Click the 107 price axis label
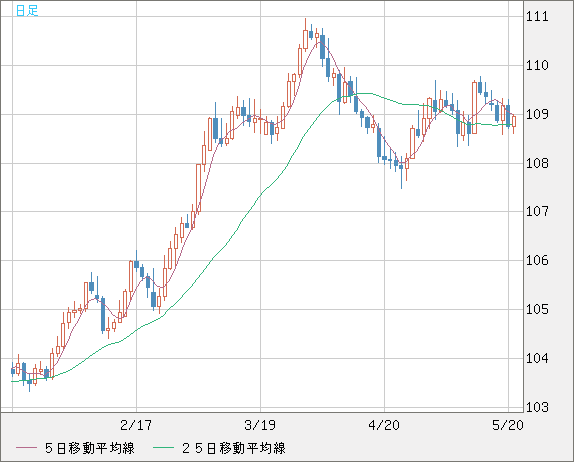The image size is (574, 462). pyautogui.click(x=537, y=211)
